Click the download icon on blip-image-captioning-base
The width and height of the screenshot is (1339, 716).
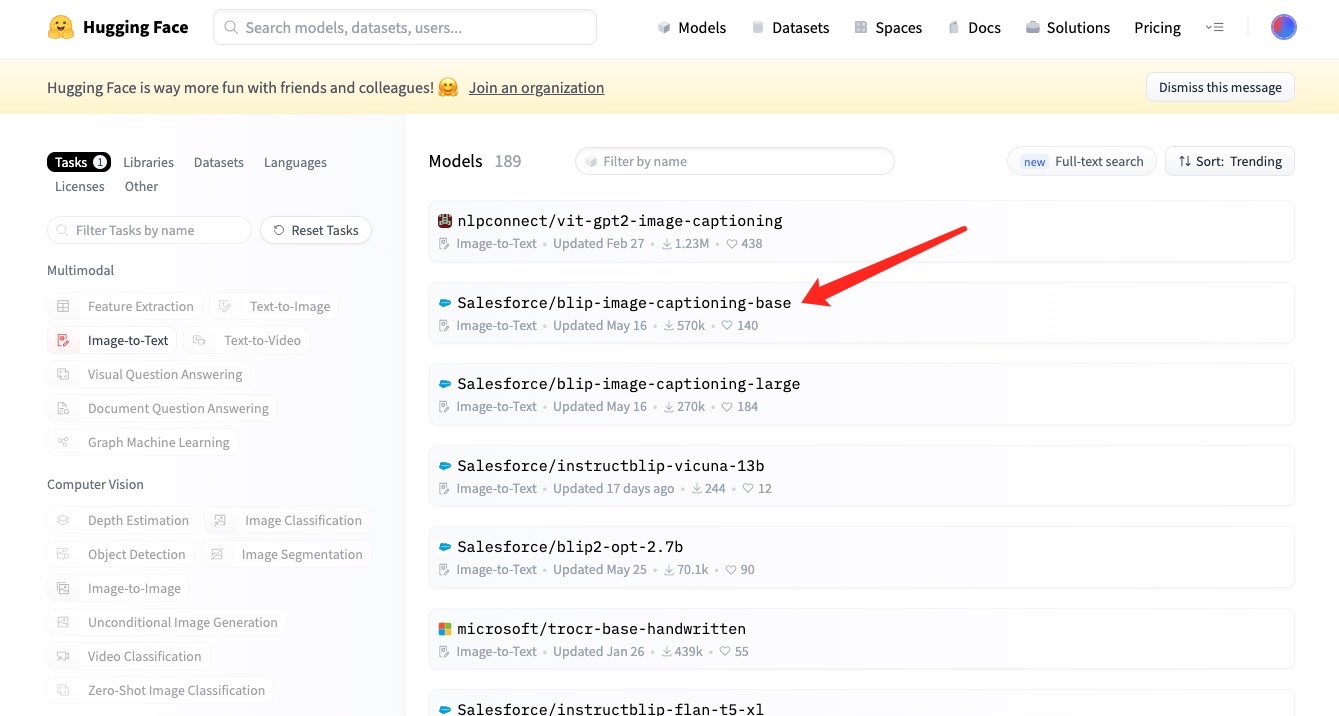coord(668,325)
